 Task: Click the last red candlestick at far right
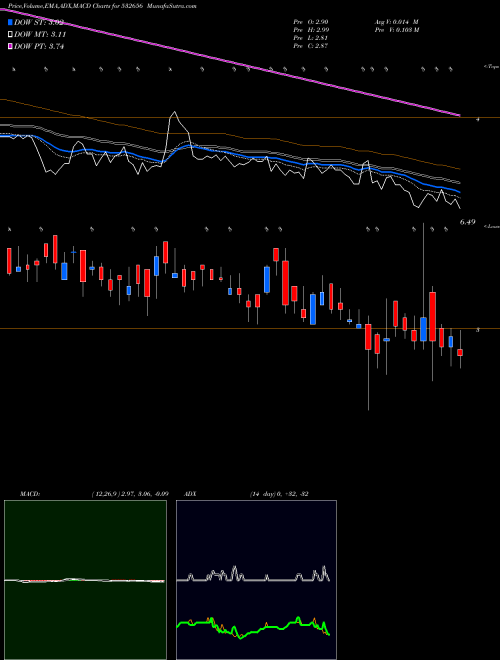point(460,352)
